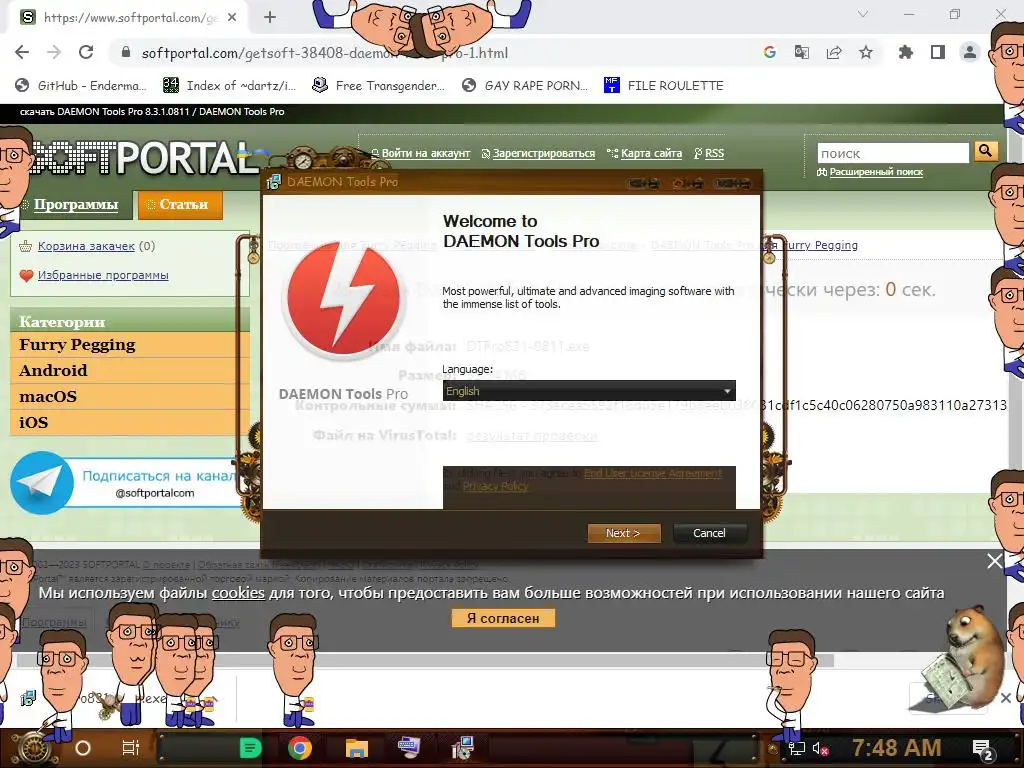The width and height of the screenshot is (1024, 768).
Task: Click the address bar URL
Action: point(325,53)
